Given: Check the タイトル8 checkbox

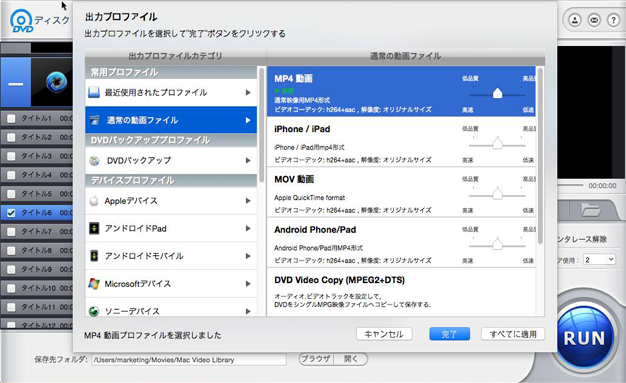Looking at the screenshot, I should tap(11, 250).
